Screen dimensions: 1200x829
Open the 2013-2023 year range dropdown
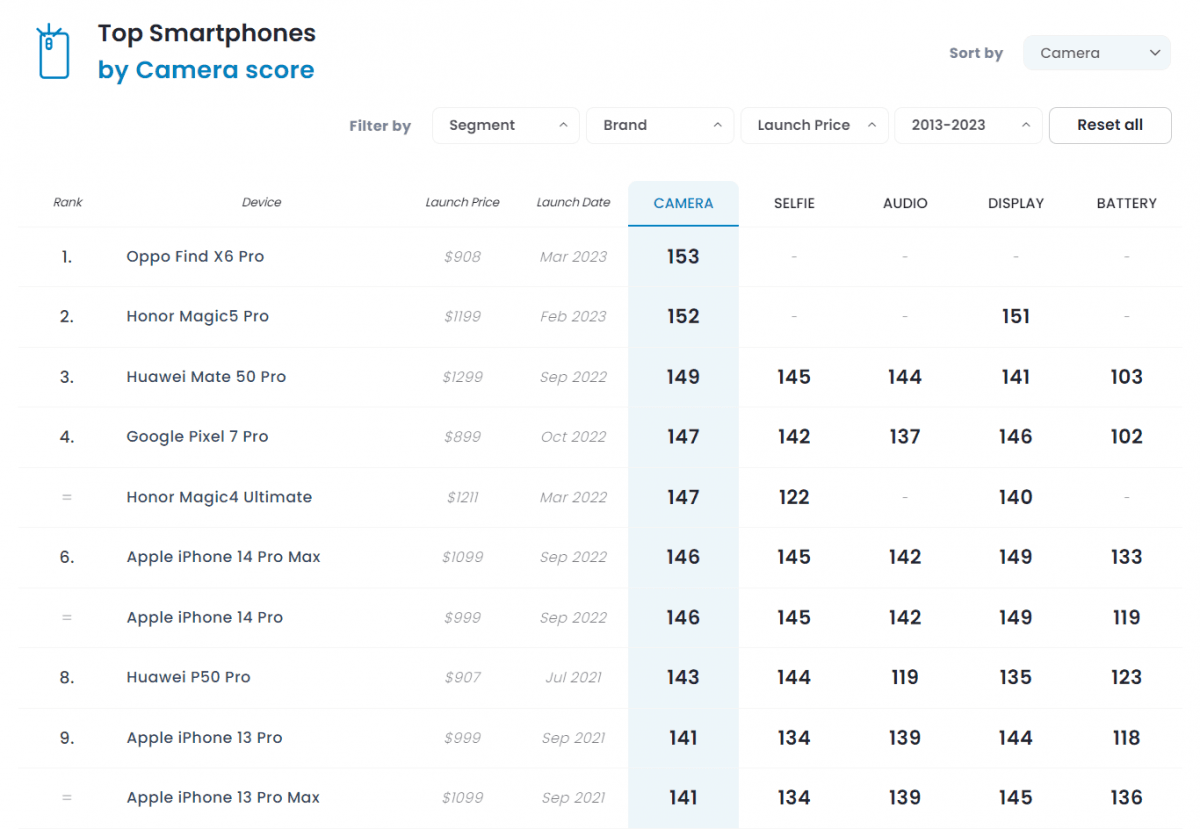point(968,125)
